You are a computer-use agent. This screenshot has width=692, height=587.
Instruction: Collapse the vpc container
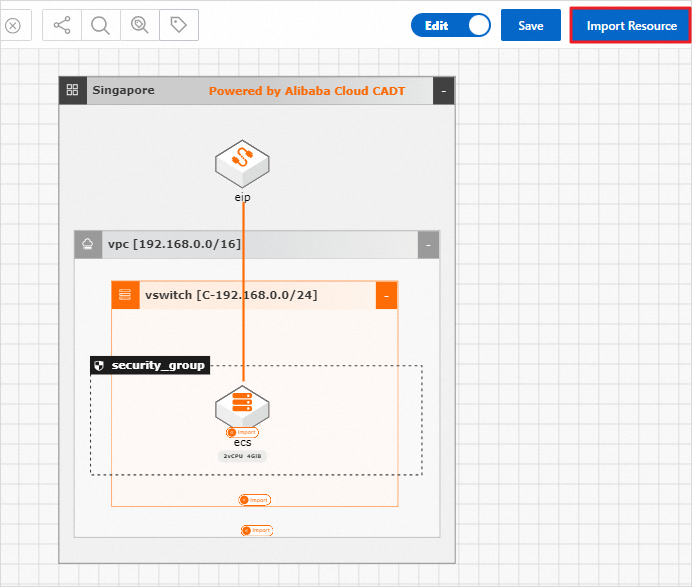(428, 245)
